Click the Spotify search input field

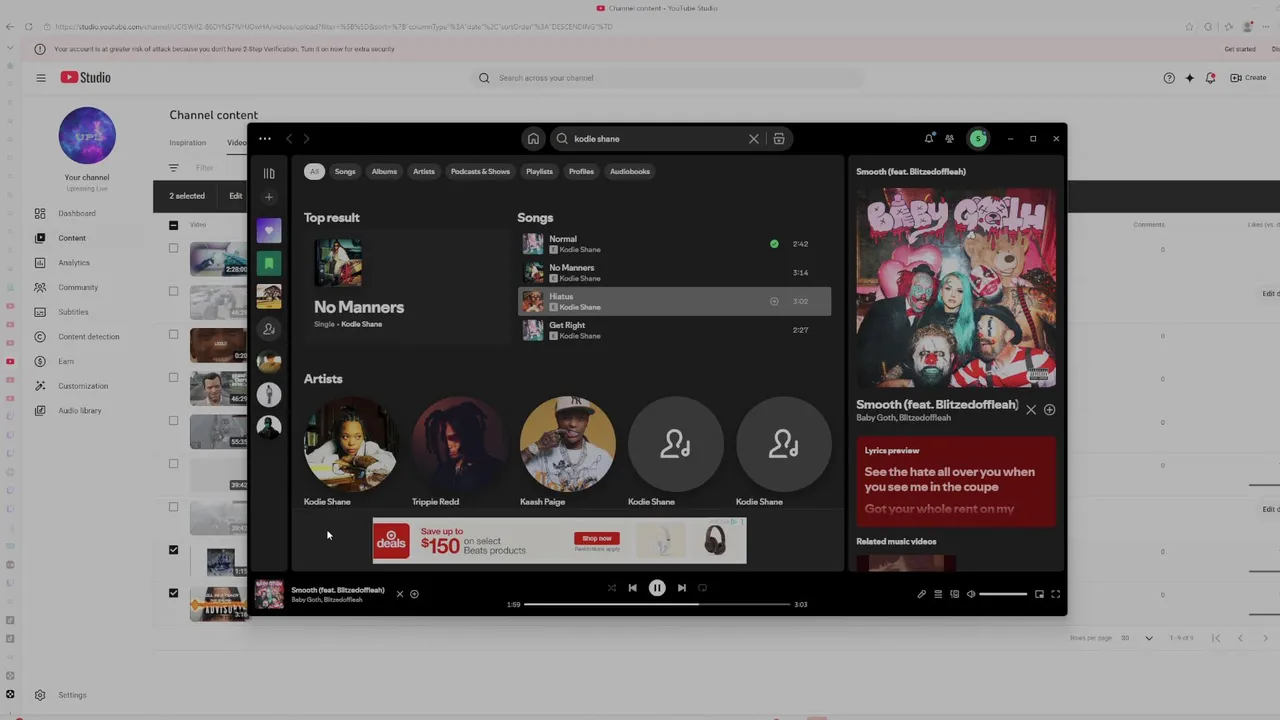coord(658,139)
